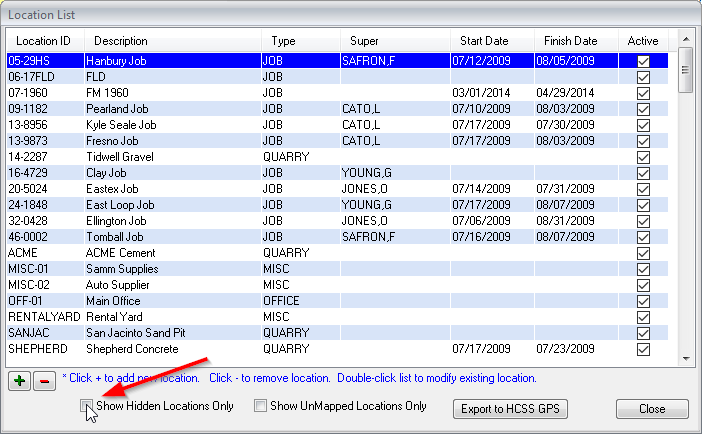
Task: Enable Show Hidden Locations Only checkbox
Action: click(x=88, y=407)
